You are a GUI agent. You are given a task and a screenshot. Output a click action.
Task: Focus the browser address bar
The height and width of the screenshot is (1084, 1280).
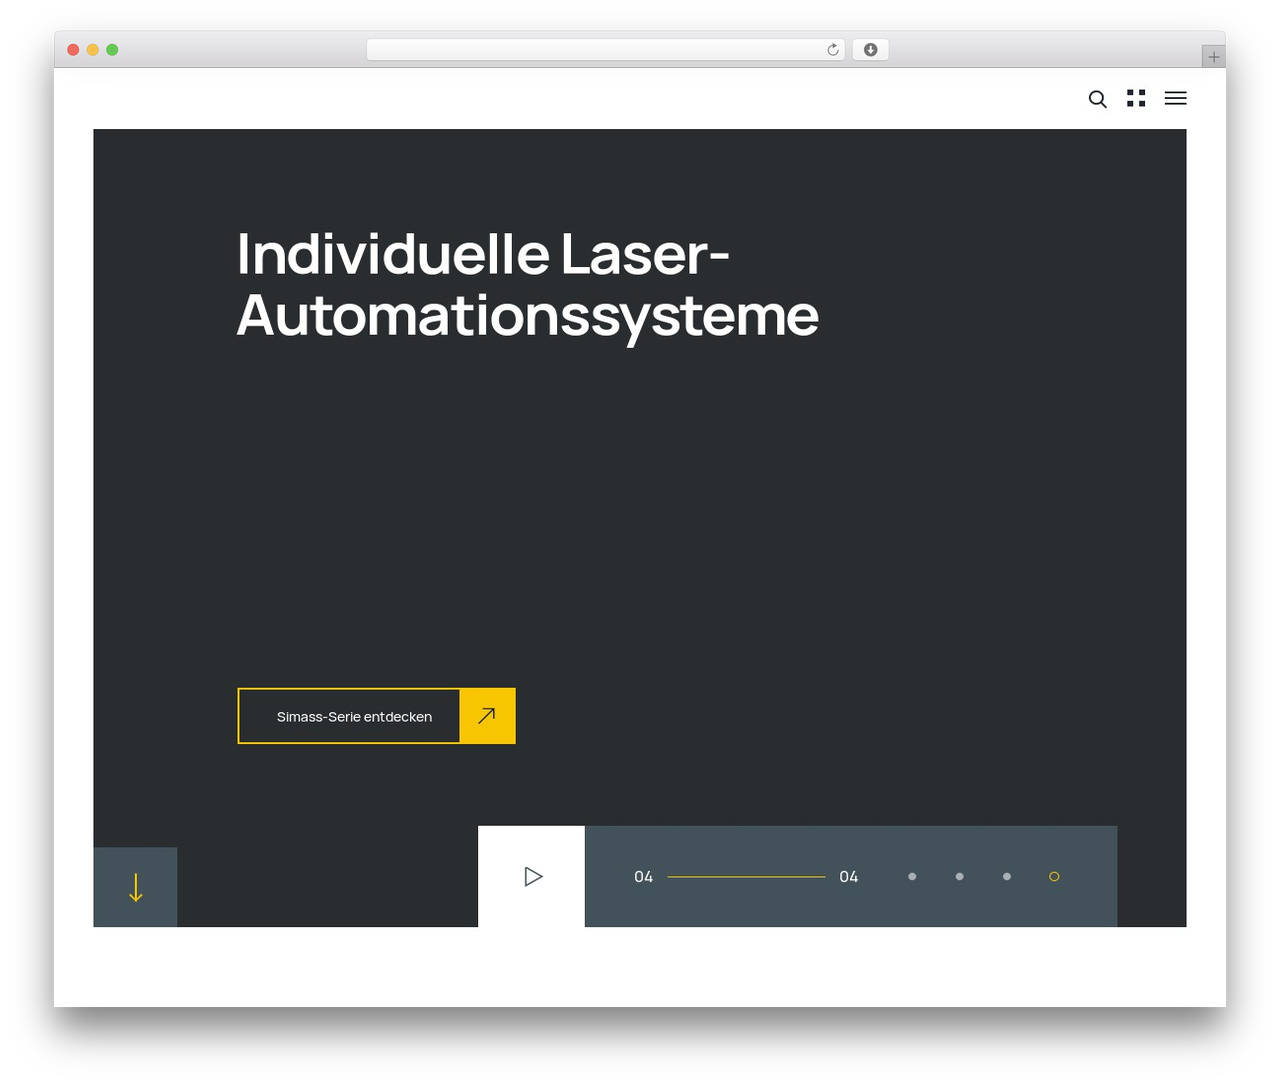click(606, 50)
